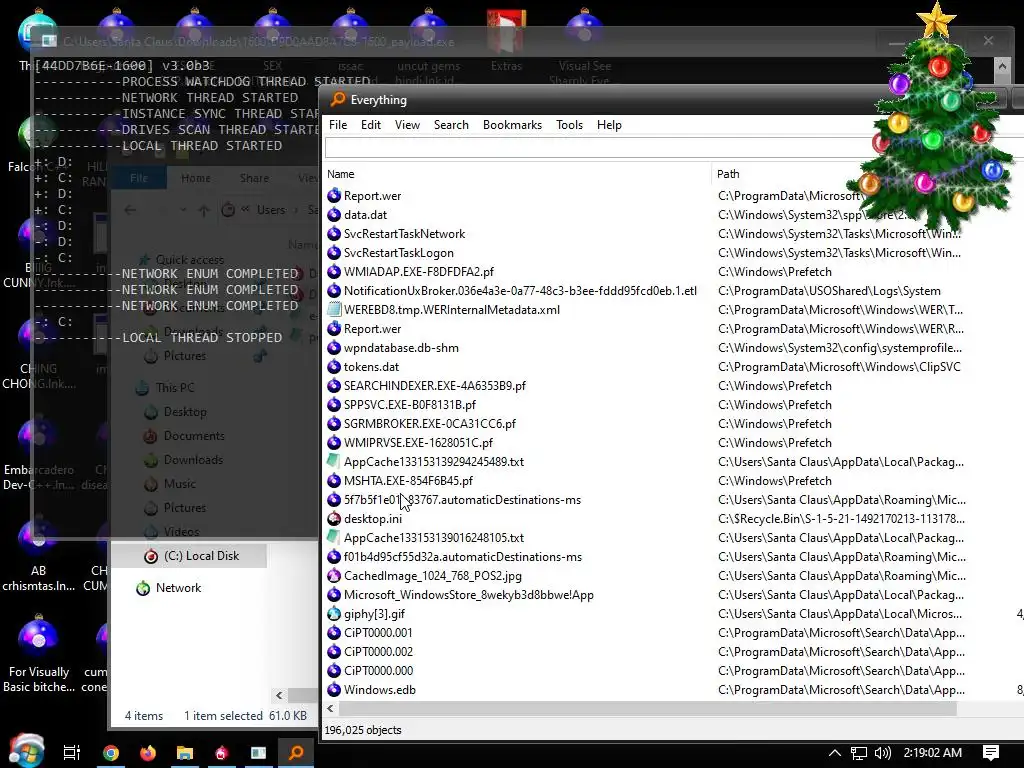Viewport: 1024px width, 768px height.
Task: Open the Edit menu in Everything
Action: coord(371,125)
